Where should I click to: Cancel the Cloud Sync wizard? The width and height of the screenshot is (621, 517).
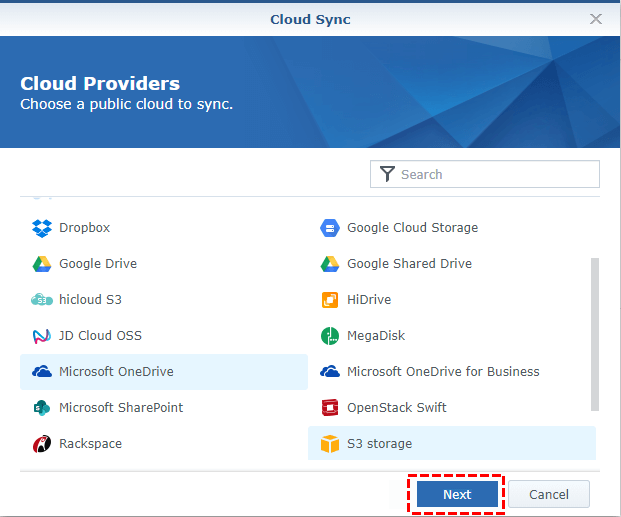[x=549, y=494]
